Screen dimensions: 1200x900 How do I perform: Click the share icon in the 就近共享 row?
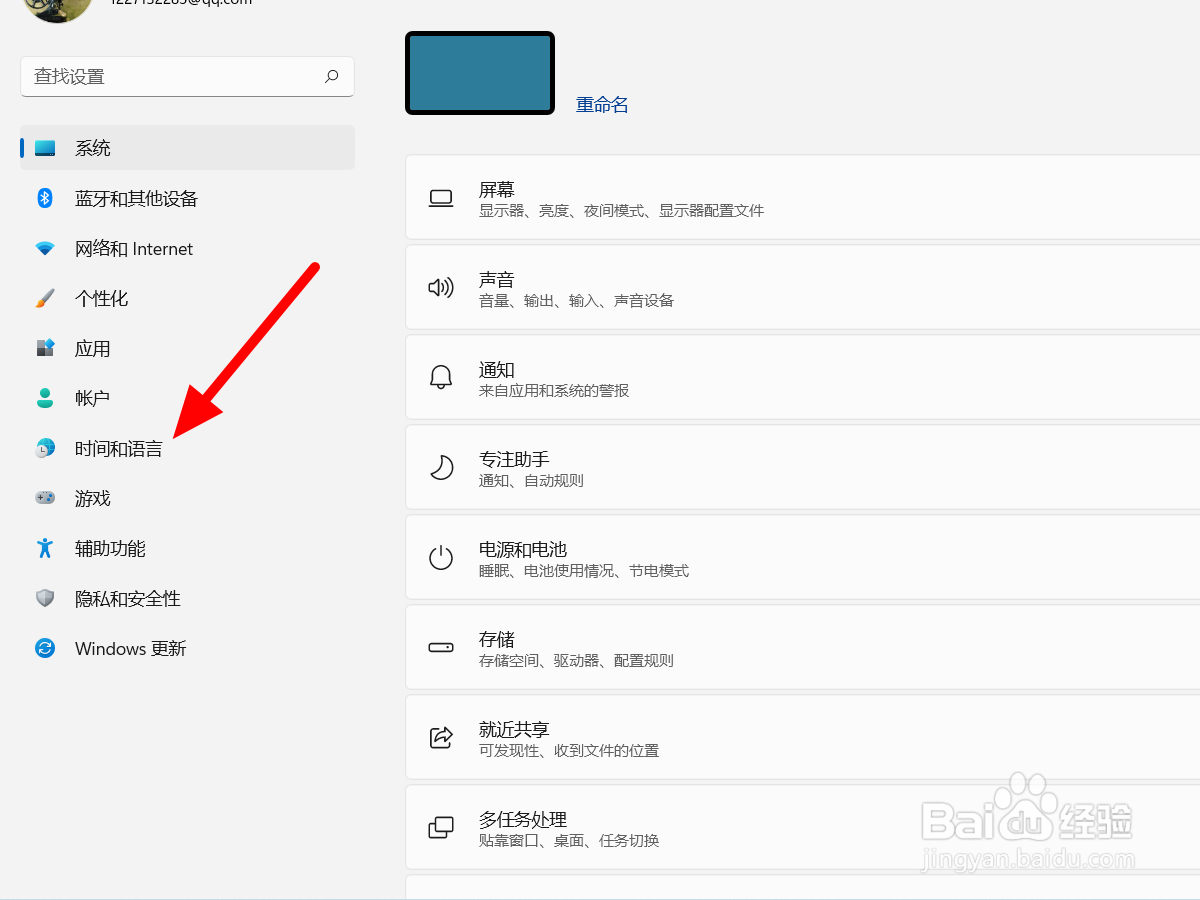click(441, 737)
